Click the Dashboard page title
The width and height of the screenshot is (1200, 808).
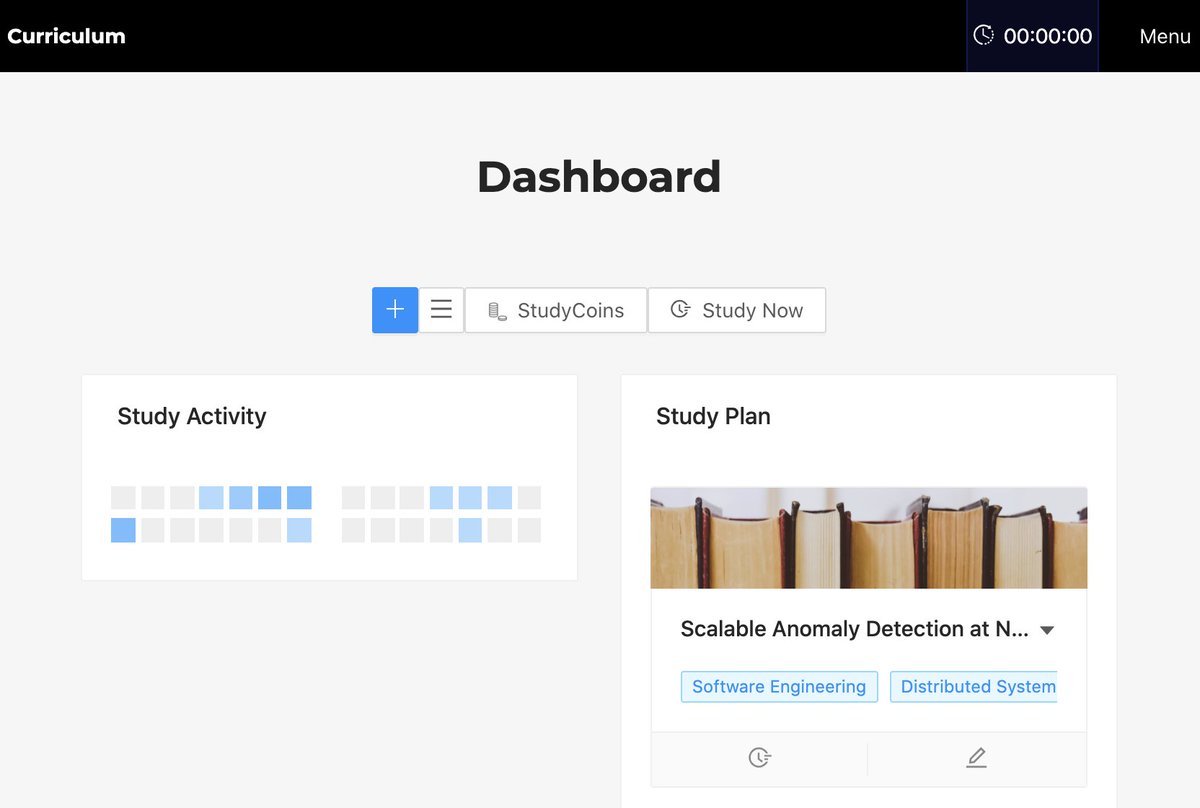tap(599, 177)
